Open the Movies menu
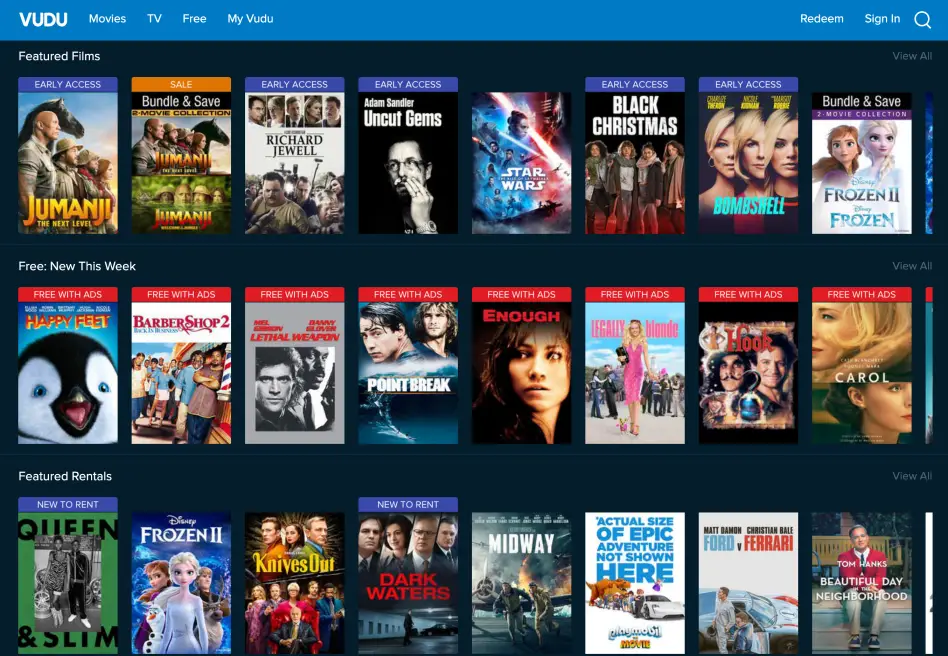The image size is (948, 656). click(x=107, y=19)
